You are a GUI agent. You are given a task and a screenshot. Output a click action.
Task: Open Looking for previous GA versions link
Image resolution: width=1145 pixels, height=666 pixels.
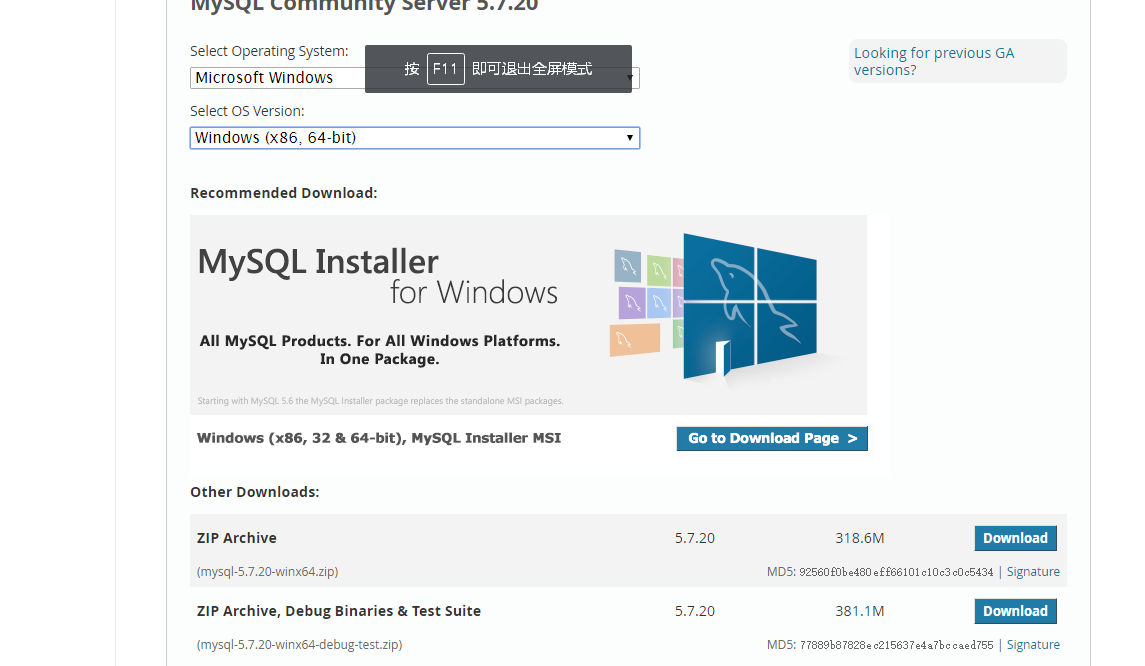[934, 61]
